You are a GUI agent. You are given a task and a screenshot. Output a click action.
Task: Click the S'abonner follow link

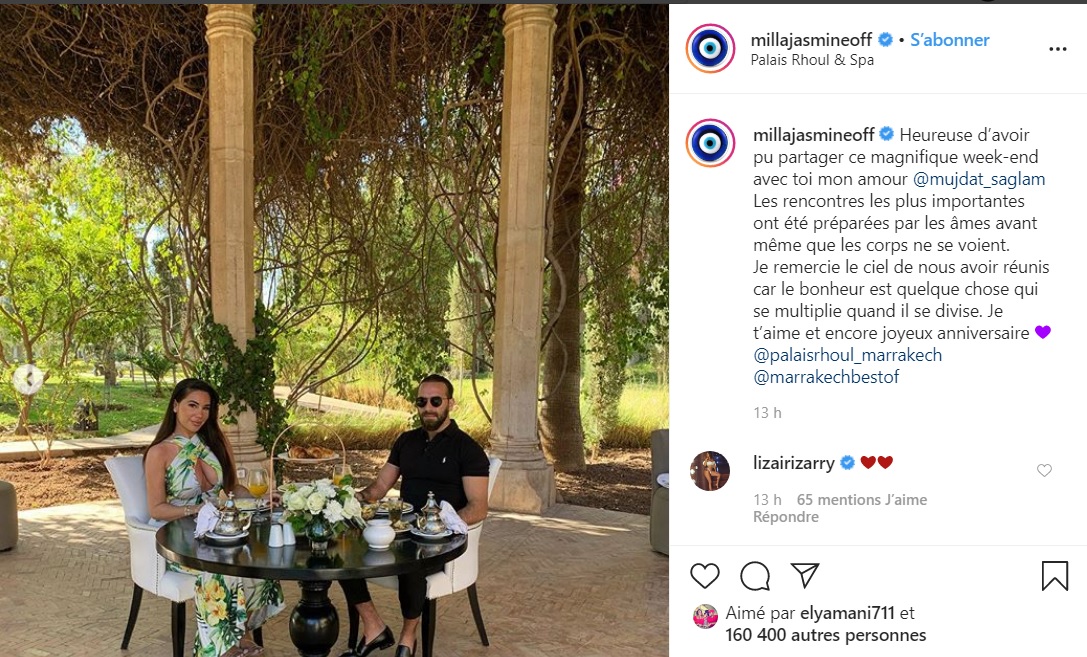point(949,40)
